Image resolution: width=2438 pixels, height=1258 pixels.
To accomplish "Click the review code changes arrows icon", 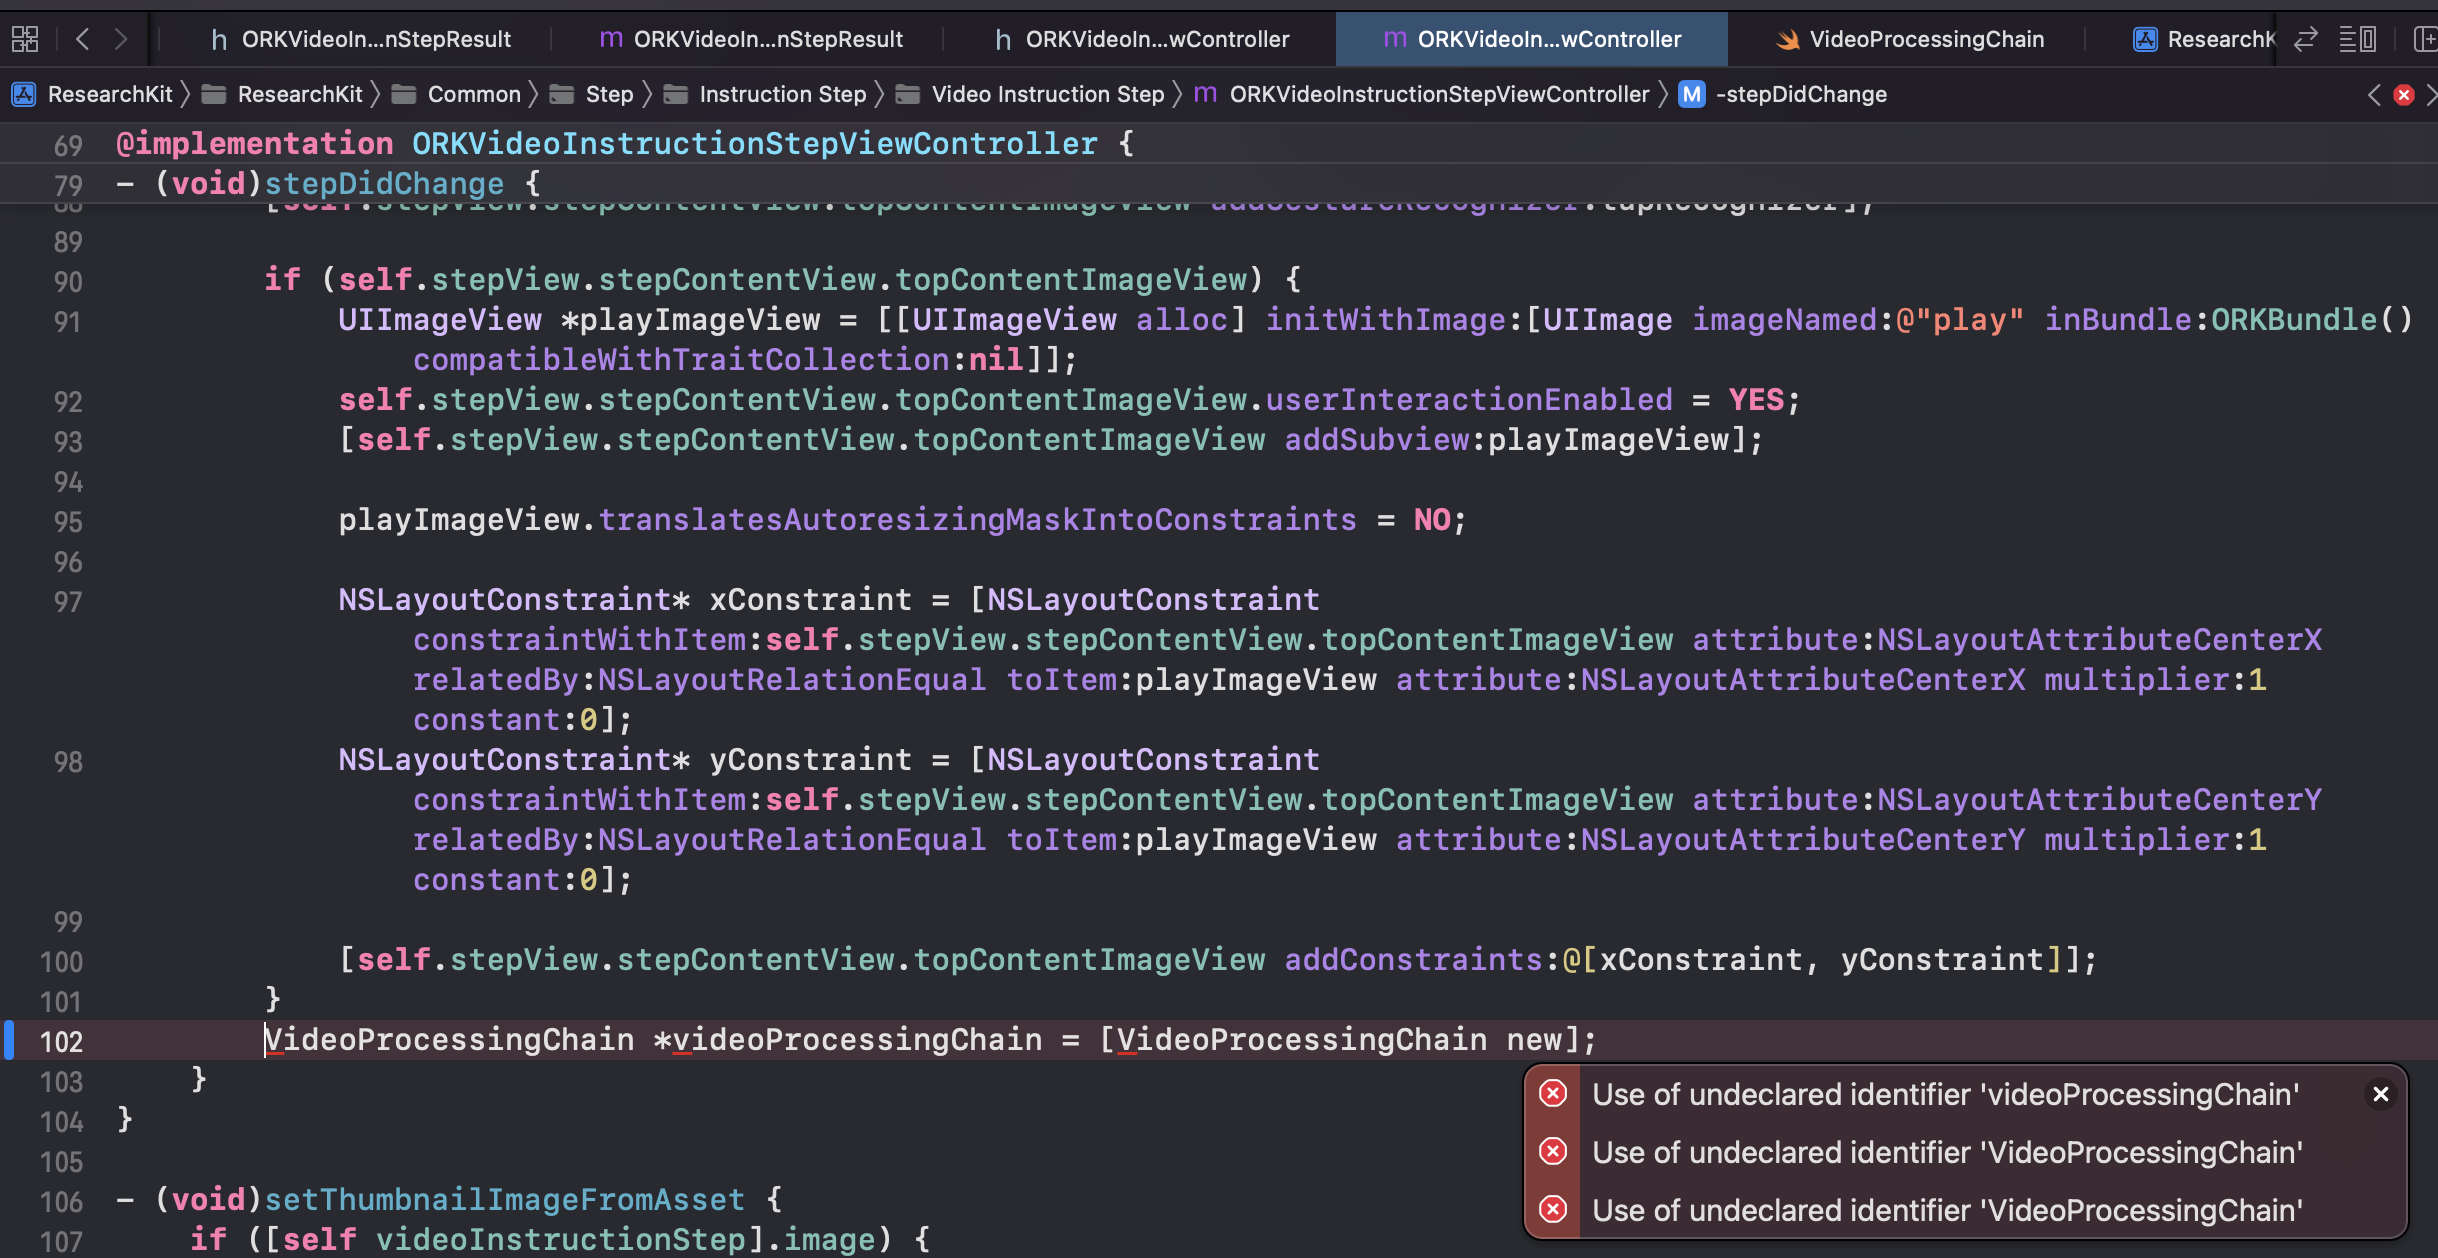I will 2305,39.
